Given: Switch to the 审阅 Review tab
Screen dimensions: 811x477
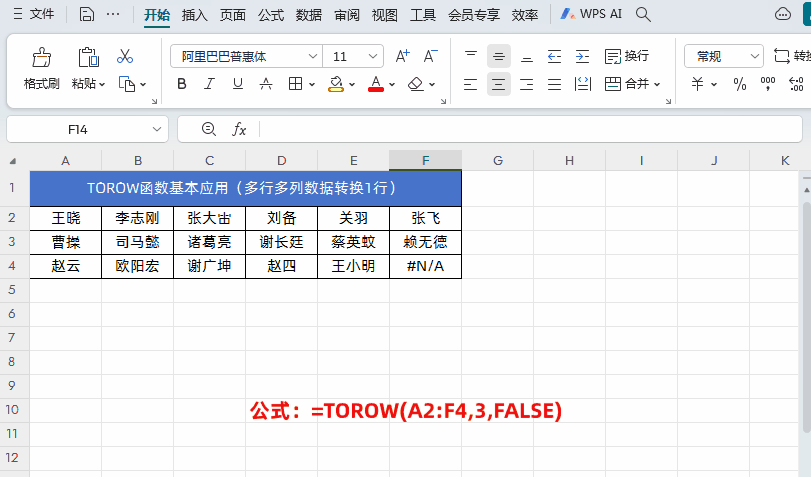Looking at the screenshot, I should (x=347, y=15).
